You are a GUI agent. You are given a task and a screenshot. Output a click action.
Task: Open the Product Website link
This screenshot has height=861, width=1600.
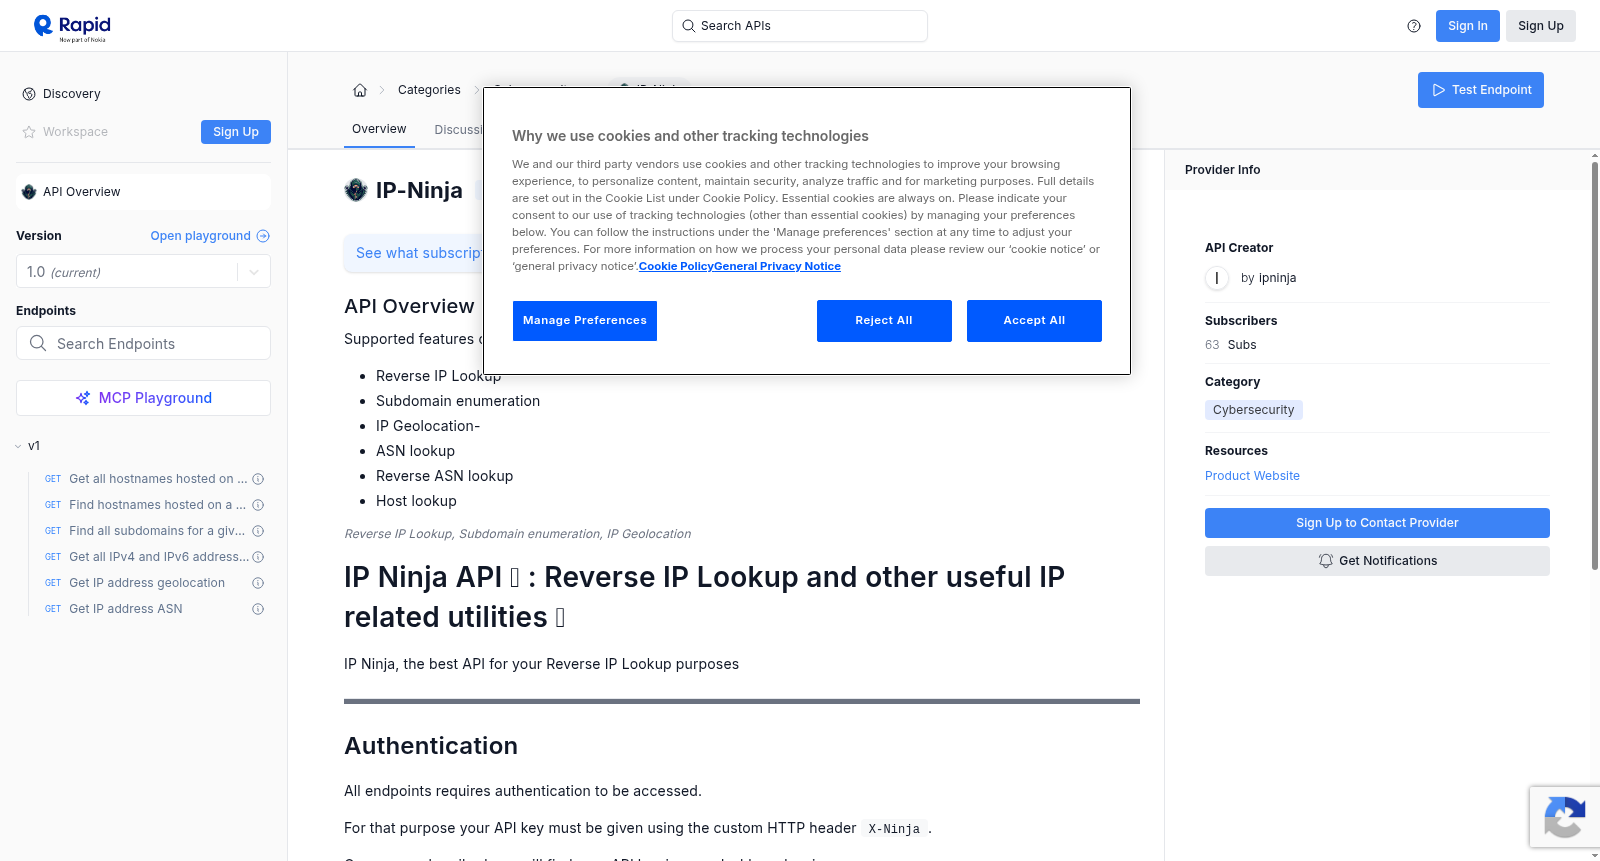(x=1252, y=476)
